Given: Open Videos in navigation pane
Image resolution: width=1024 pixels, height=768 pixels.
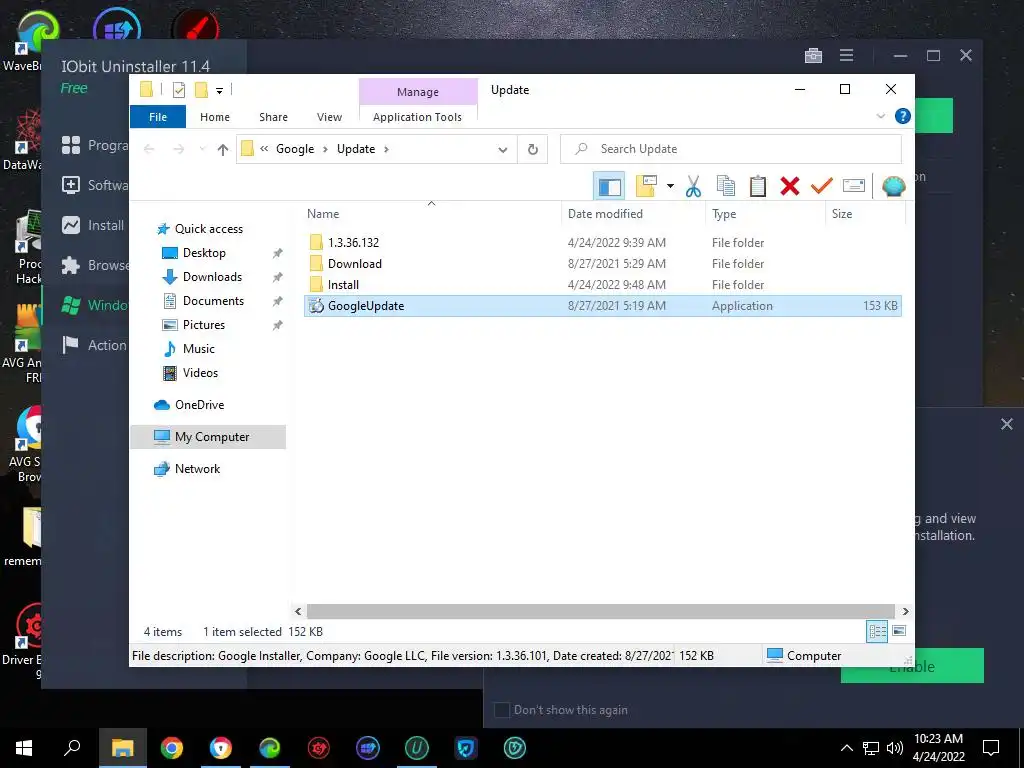Looking at the screenshot, I should [200, 373].
